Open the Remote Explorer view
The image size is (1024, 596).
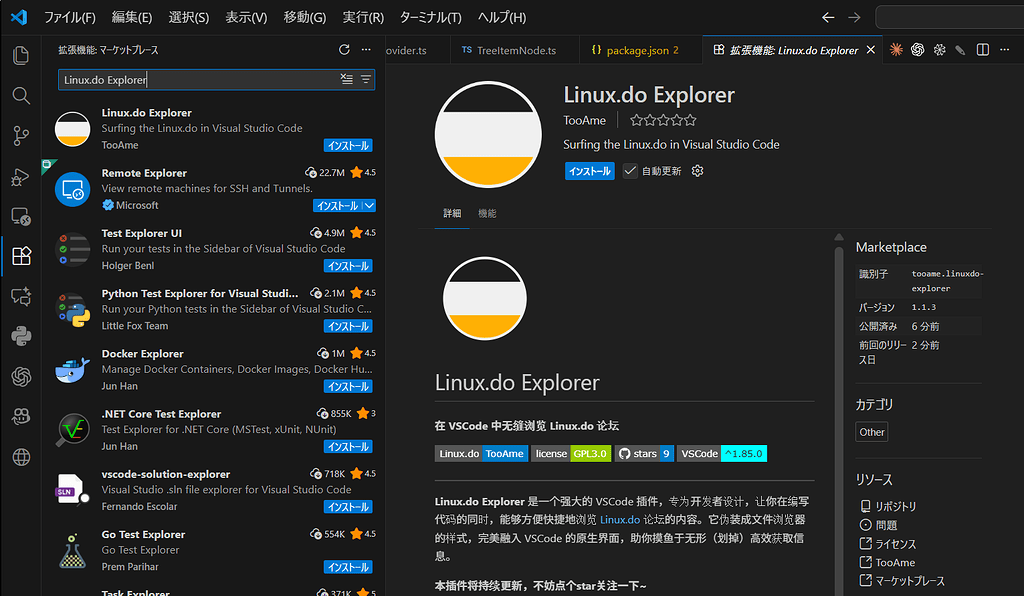pos(21,216)
